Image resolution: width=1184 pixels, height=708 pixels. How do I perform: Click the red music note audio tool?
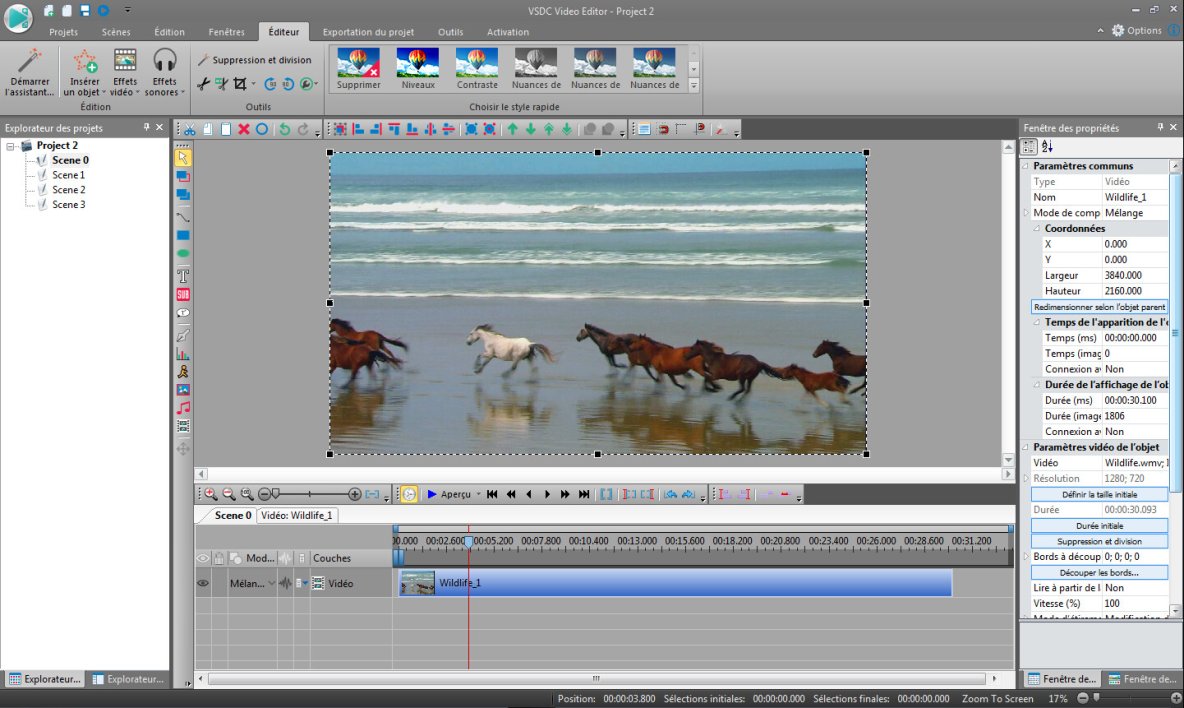tap(183, 408)
